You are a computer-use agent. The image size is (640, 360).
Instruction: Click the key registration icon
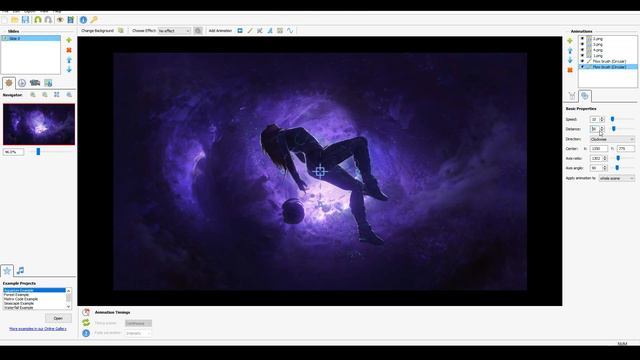[x=94, y=20]
